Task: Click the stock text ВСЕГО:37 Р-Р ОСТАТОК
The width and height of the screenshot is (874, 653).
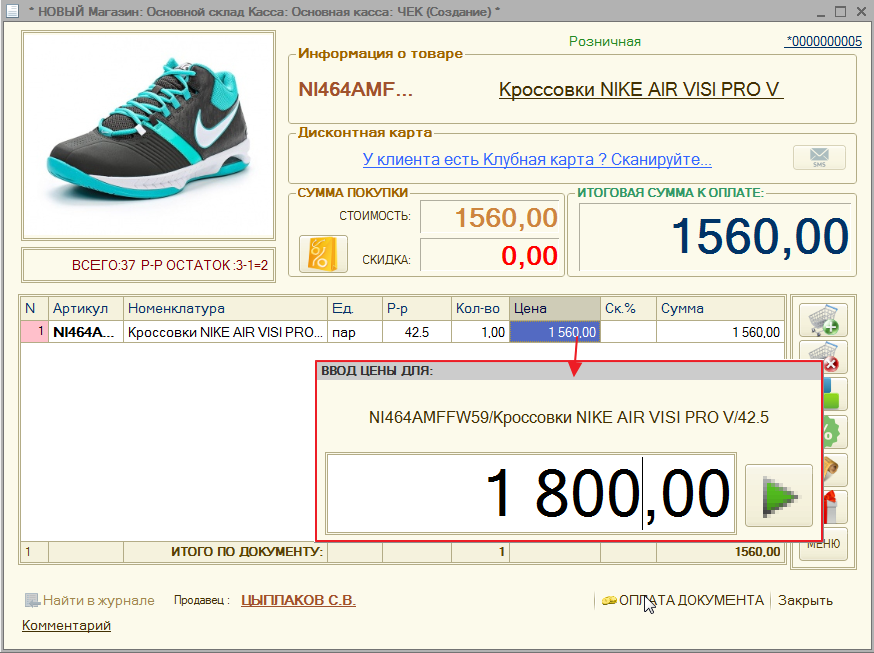Action: coord(170,265)
